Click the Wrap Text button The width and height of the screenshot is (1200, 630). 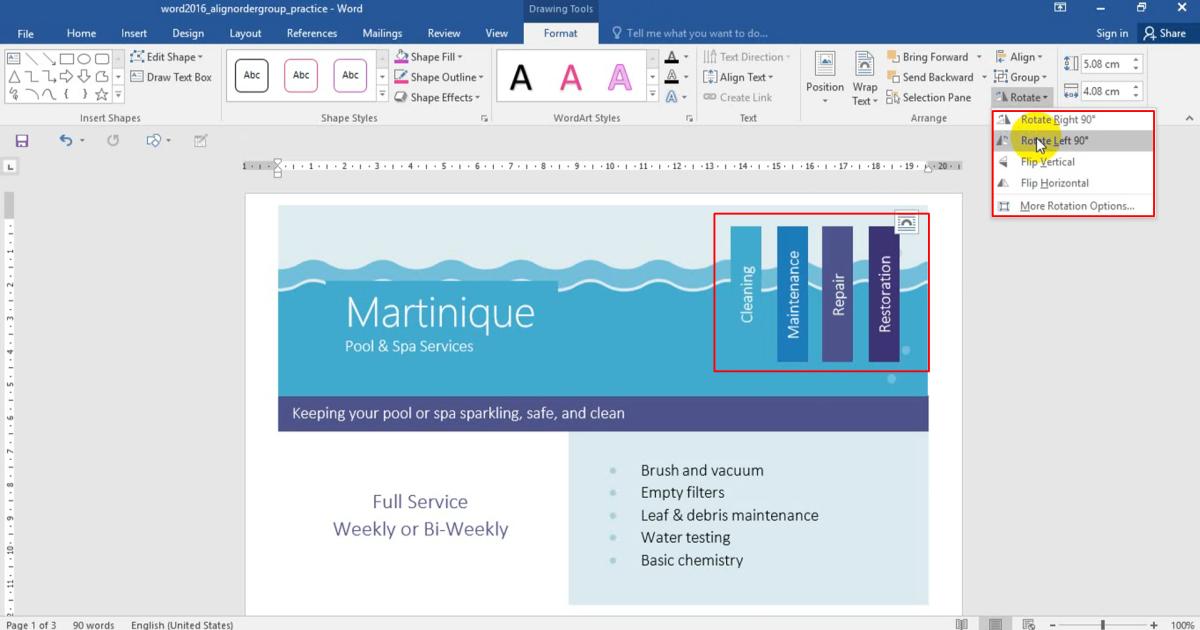(864, 78)
